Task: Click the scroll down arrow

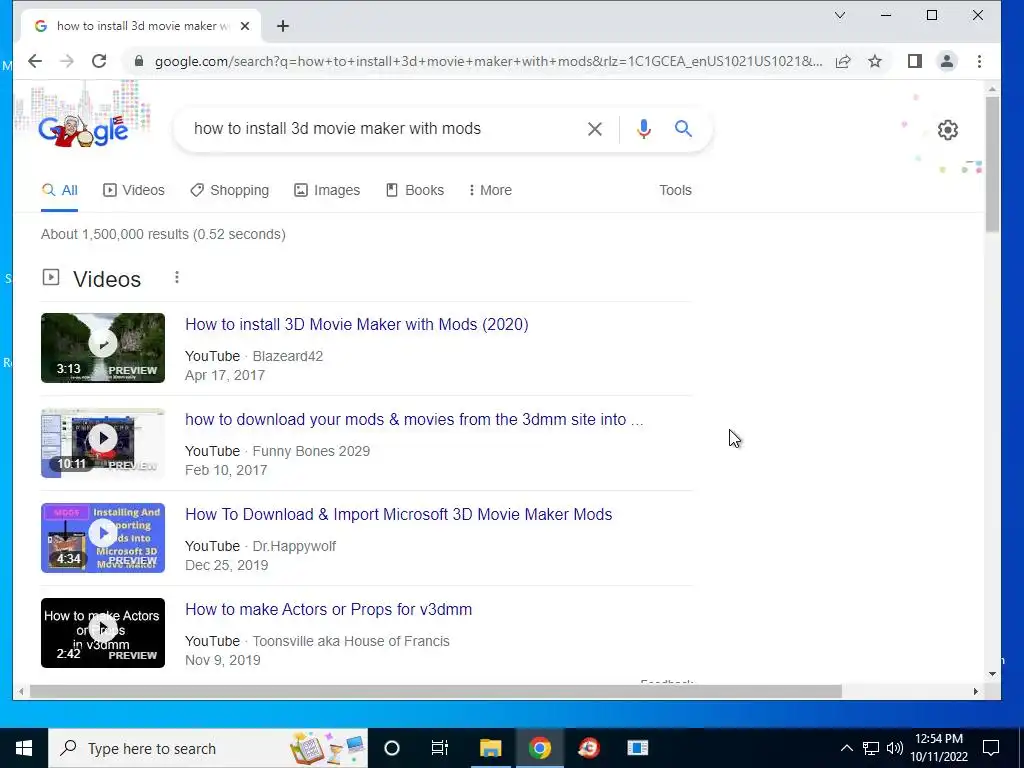Action: (992, 674)
